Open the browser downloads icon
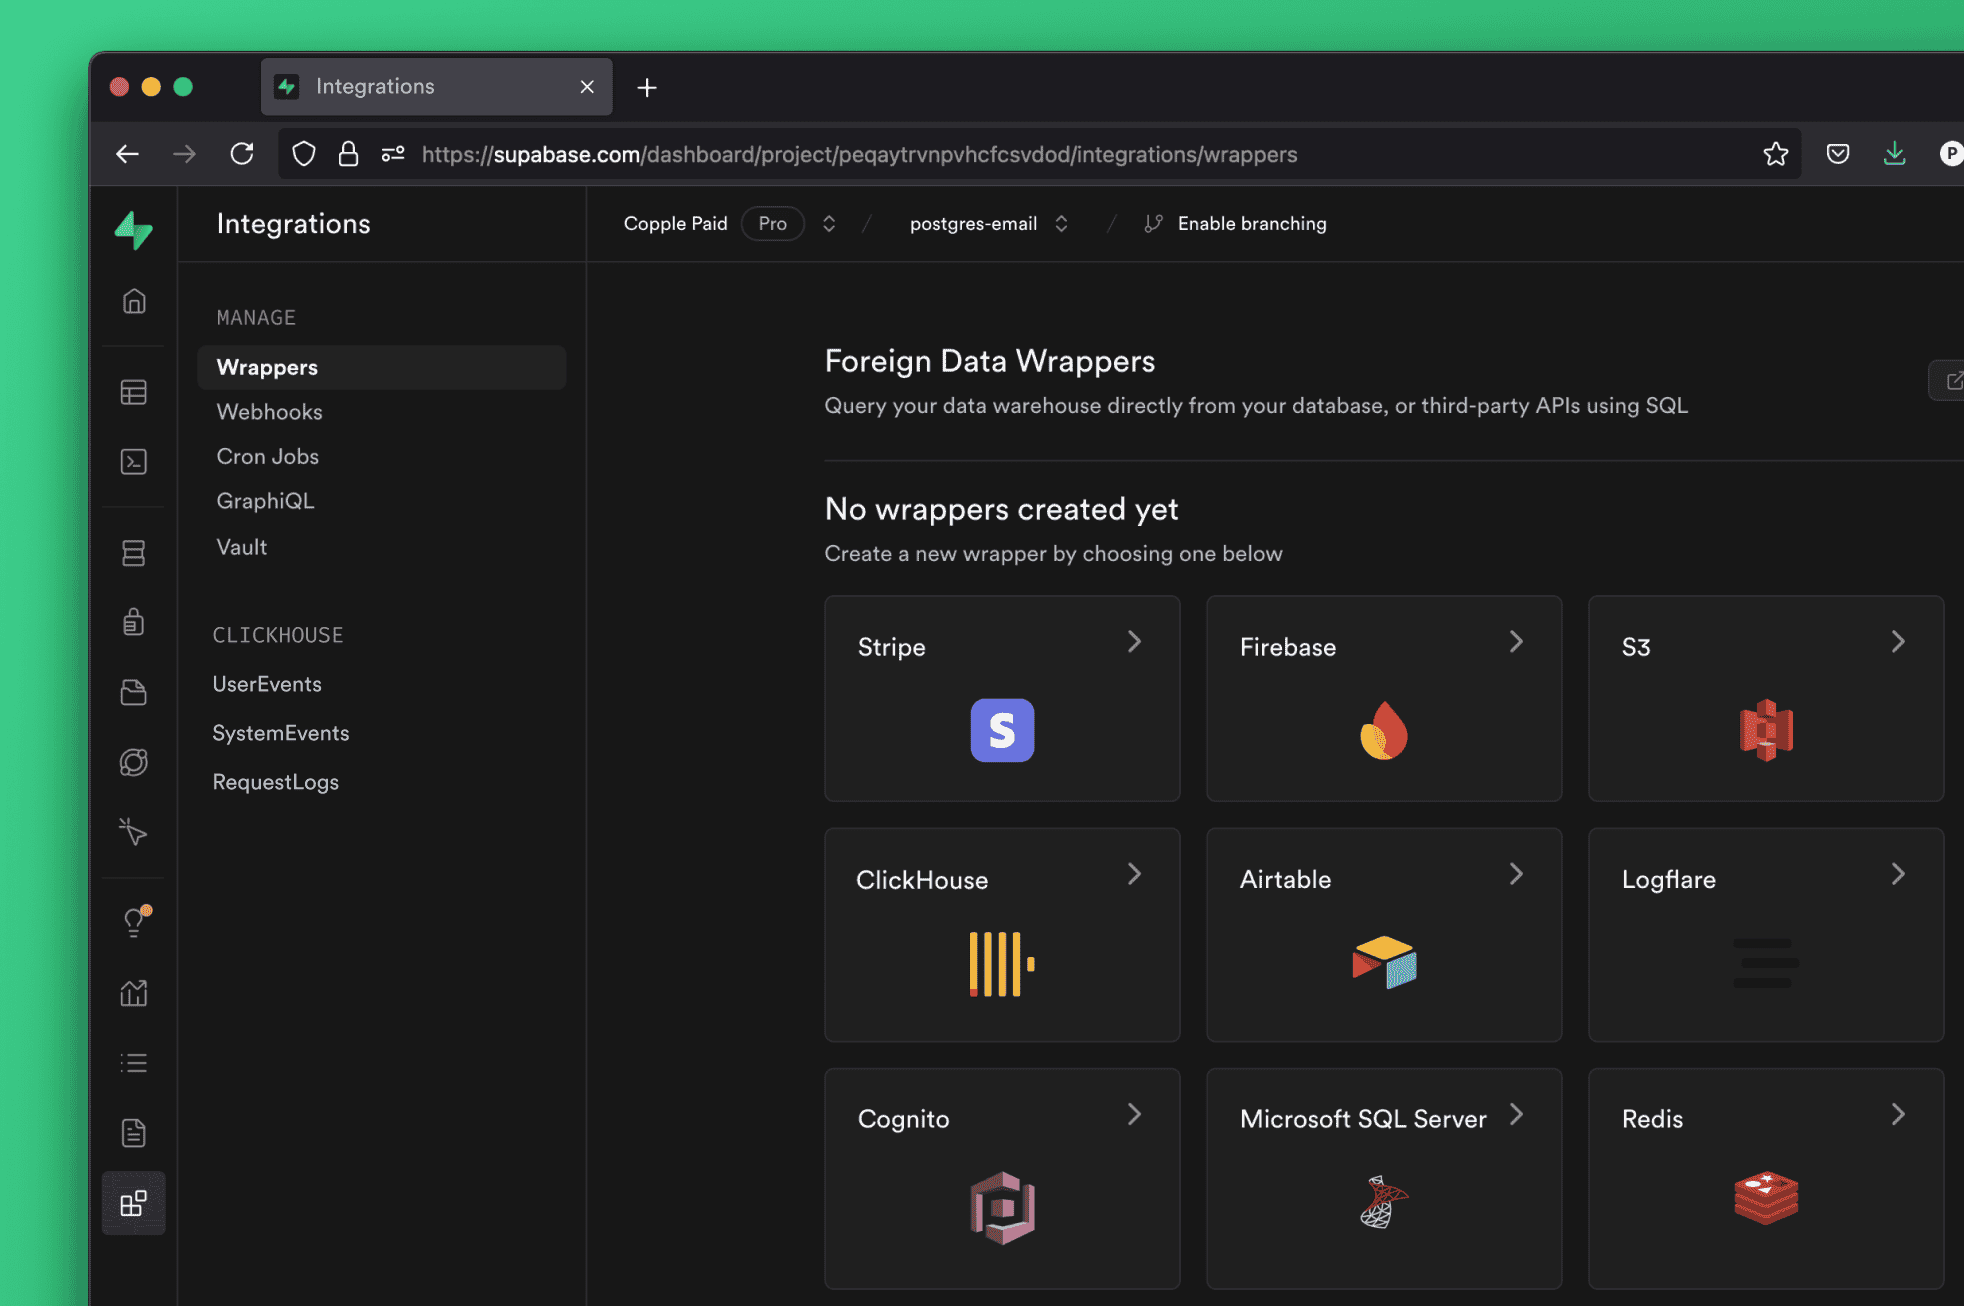Screen dimensions: 1964x1306 pyautogui.click(x=1894, y=154)
